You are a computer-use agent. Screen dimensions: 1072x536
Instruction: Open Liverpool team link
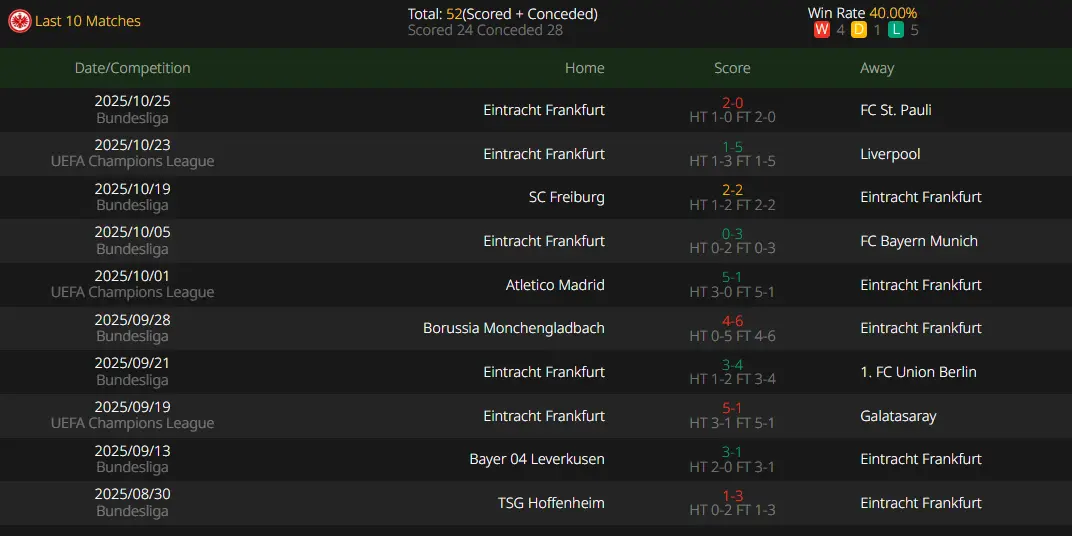pyautogui.click(x=890, y=154)
